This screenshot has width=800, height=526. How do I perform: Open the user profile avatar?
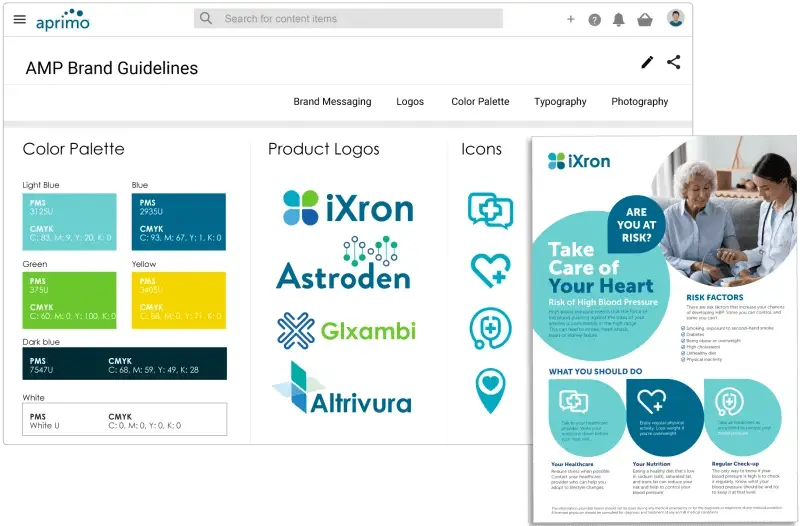(676, 18)
